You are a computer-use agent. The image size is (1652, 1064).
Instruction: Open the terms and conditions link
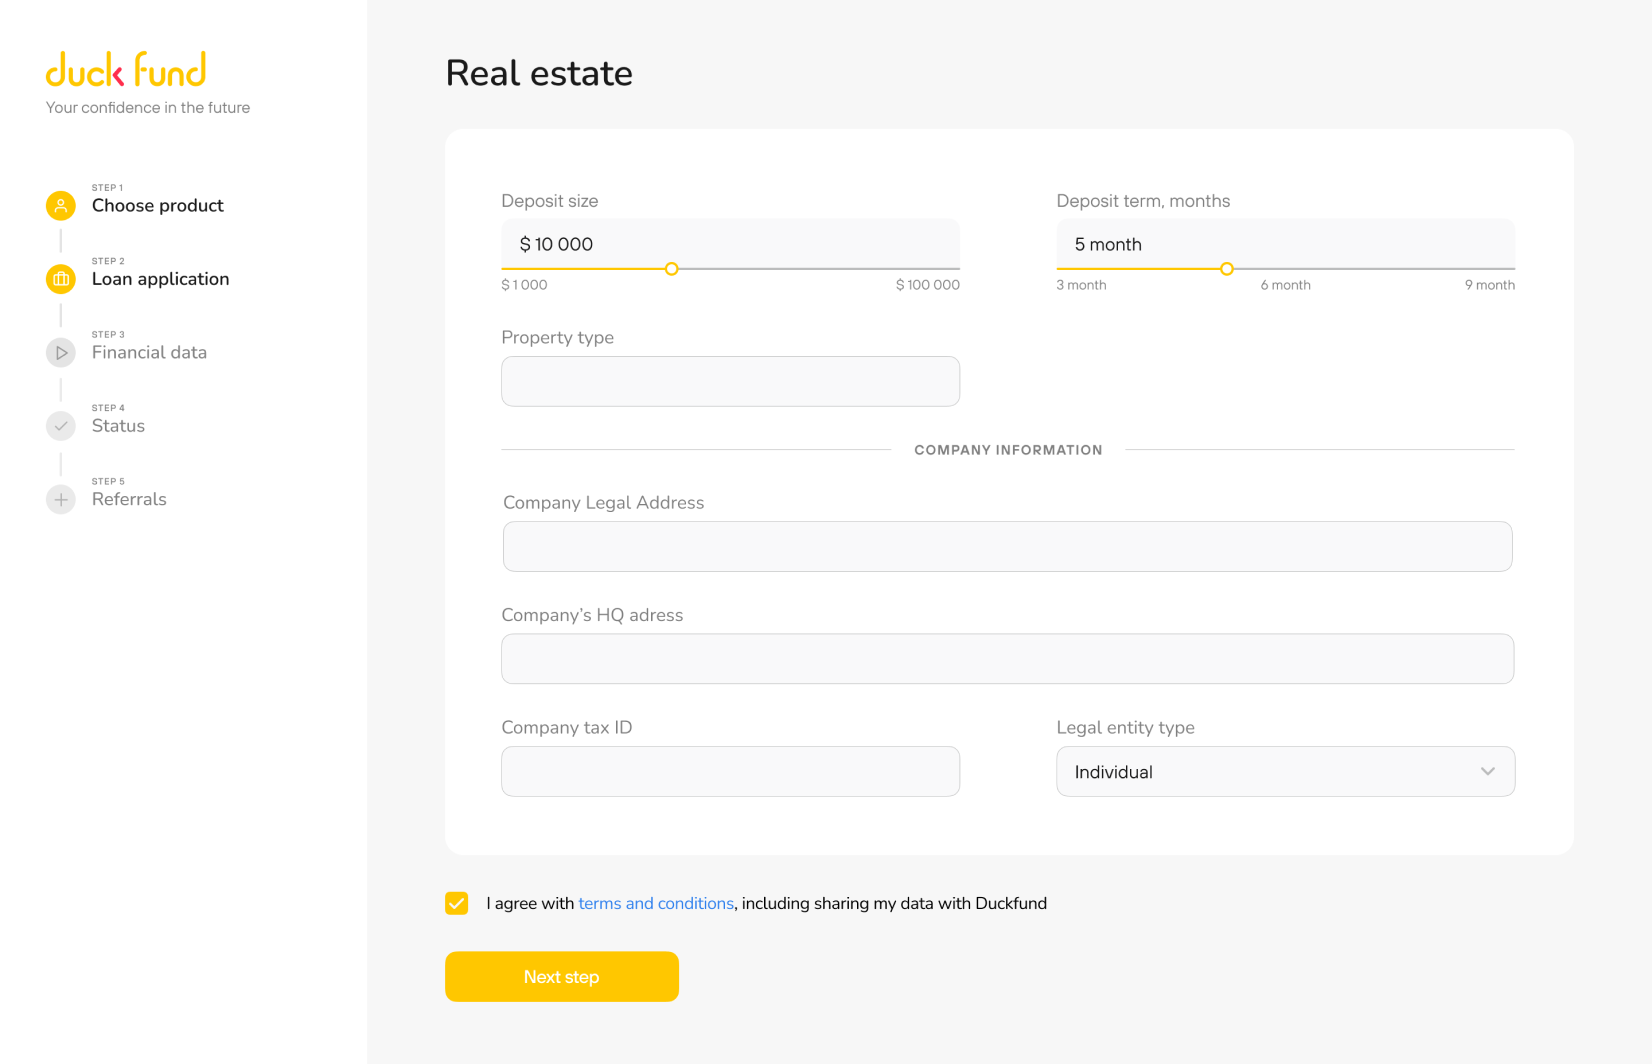pos(656,903)
